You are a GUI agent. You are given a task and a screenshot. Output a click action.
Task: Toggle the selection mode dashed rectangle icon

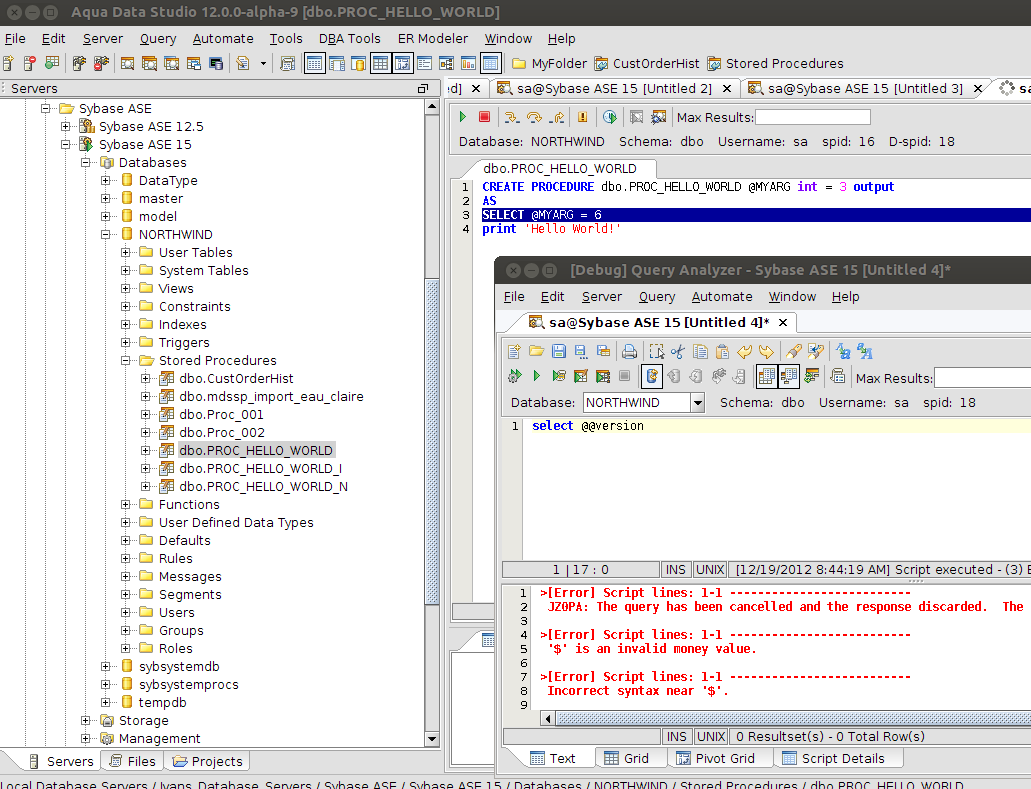click(656, 352)
